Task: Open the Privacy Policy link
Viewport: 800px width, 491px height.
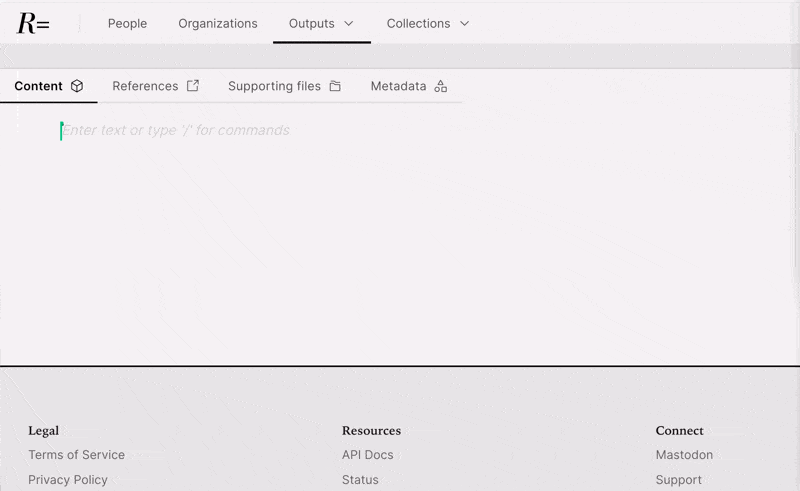Action: pyautogui.click(x=68, y=480)
